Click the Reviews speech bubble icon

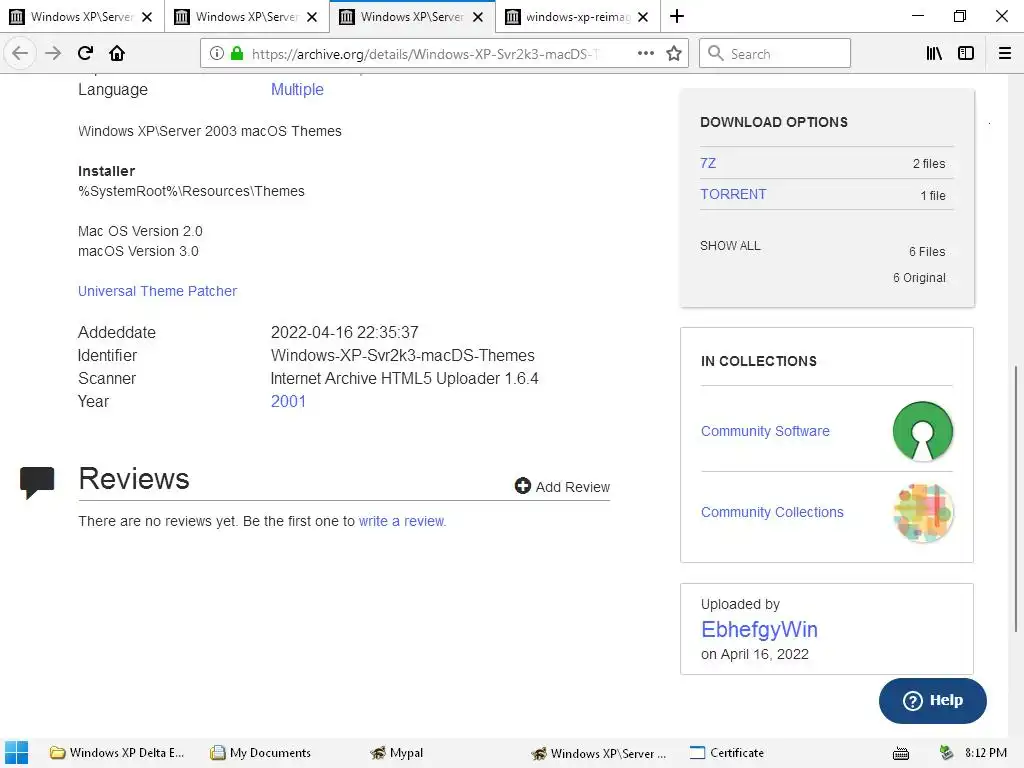tap(37, 483)
